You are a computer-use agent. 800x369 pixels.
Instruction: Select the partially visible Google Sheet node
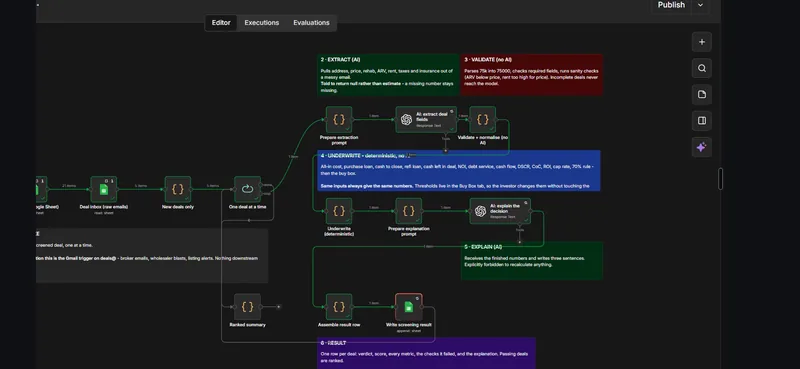click(41, 189)
